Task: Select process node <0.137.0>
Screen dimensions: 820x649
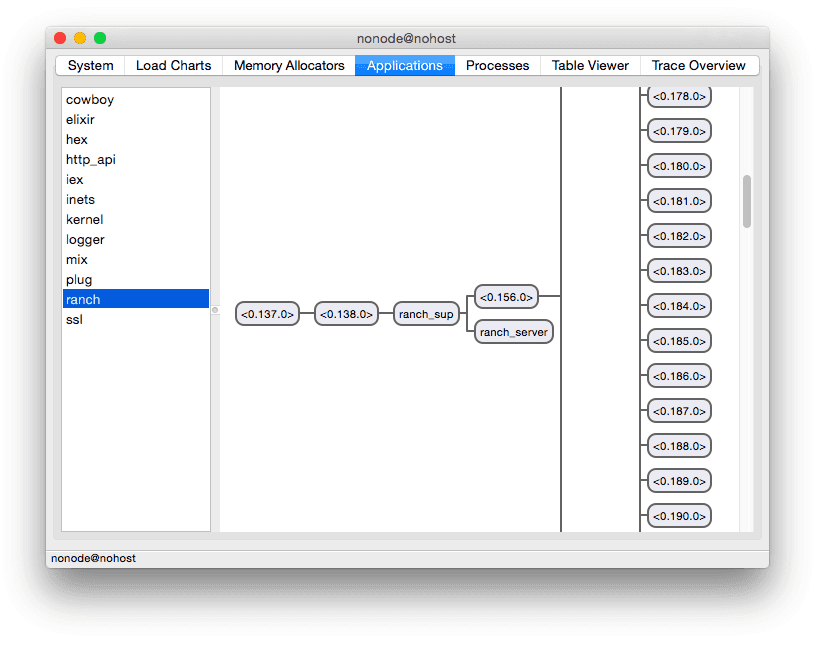Action: coord(267,314)
